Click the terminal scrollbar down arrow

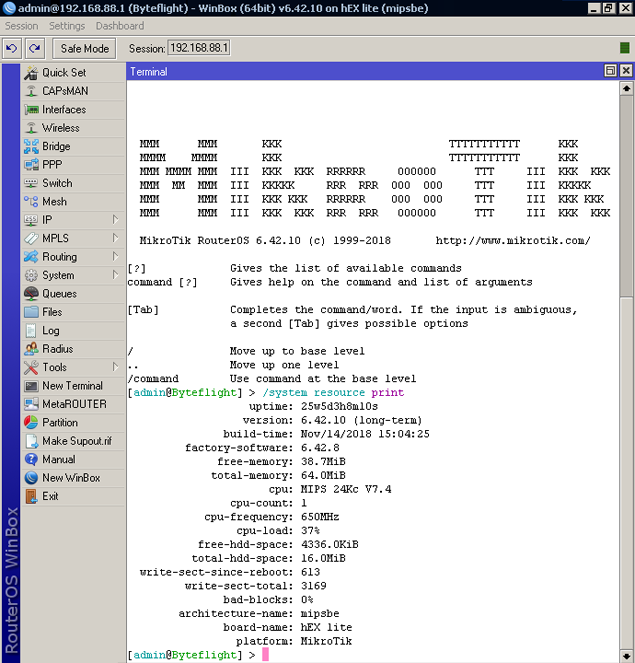tap(626, 655)
